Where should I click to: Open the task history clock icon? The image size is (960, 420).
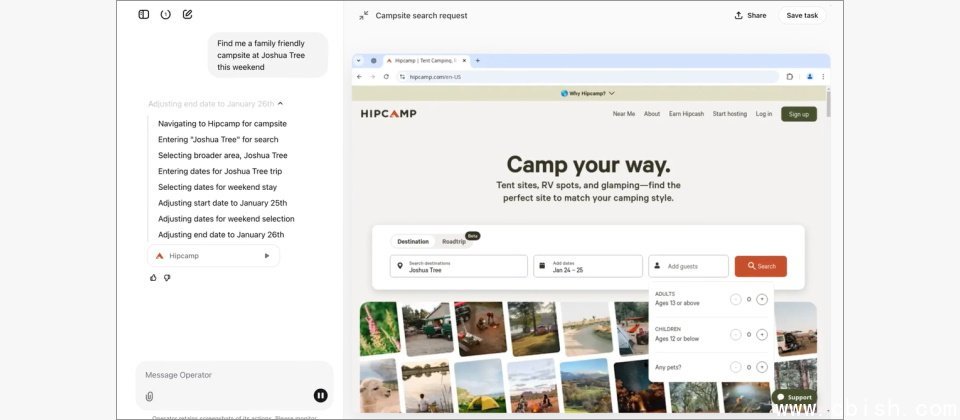[166, 15]
